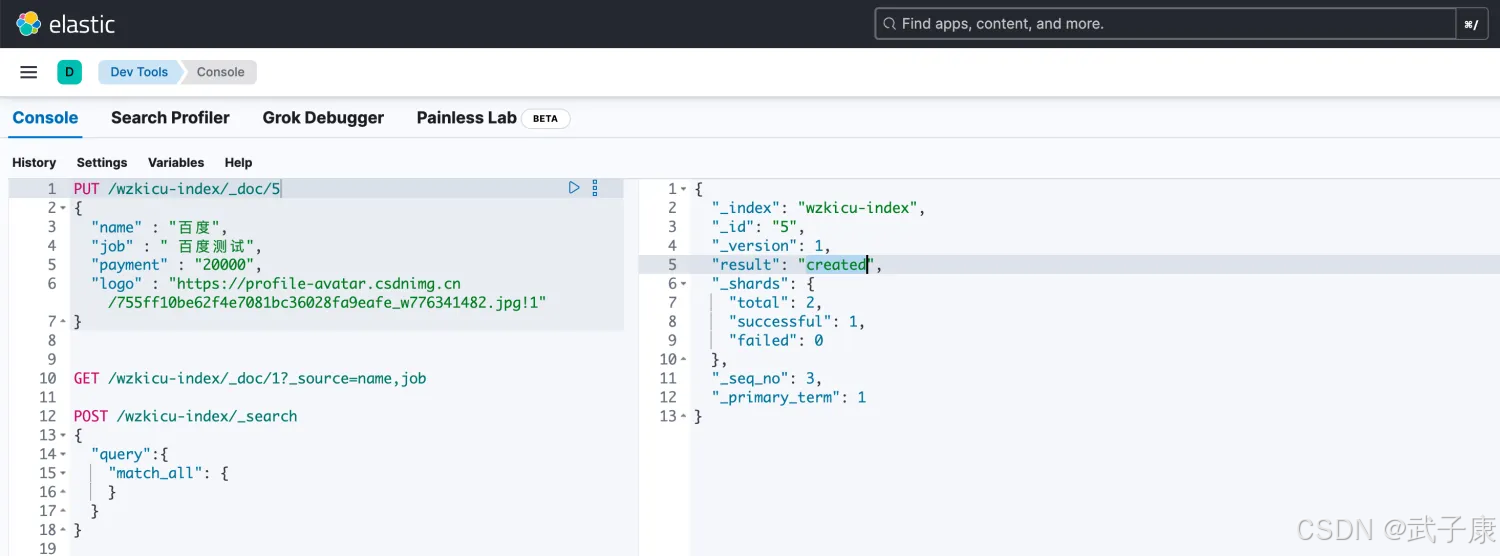This screenshot has height=556, width=1500.
Task: Click the green D space avatar
Action: [x=69, y=72]
